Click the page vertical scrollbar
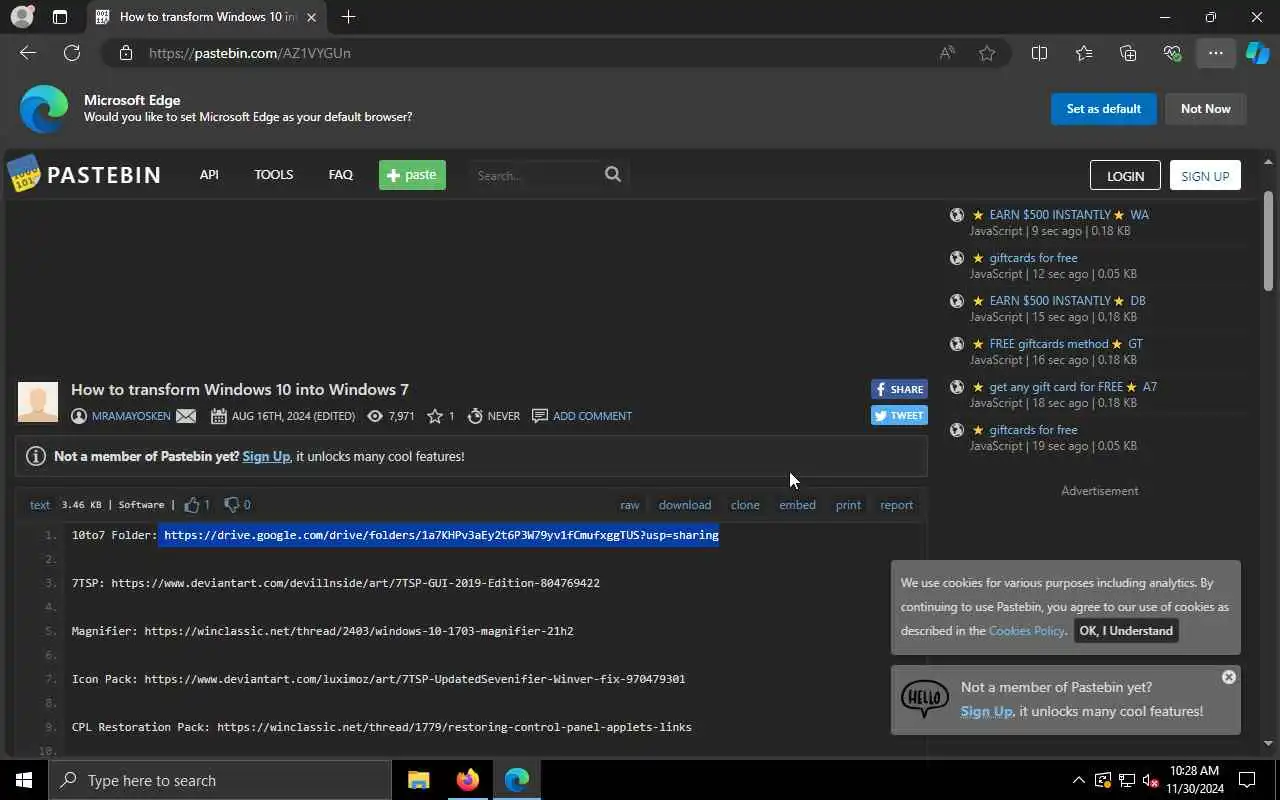1280x800 pixels. point(1269,240)
